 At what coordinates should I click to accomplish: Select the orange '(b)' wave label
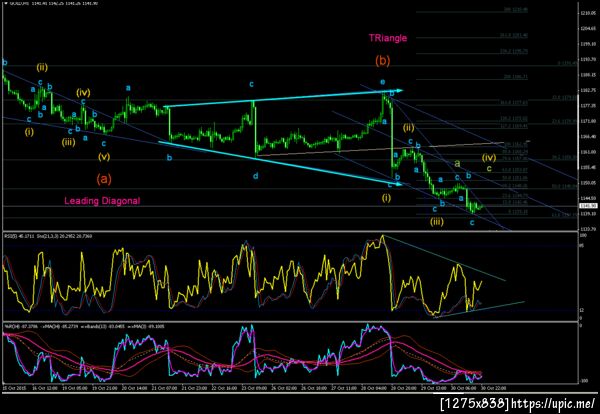click(x=383, y=61)
